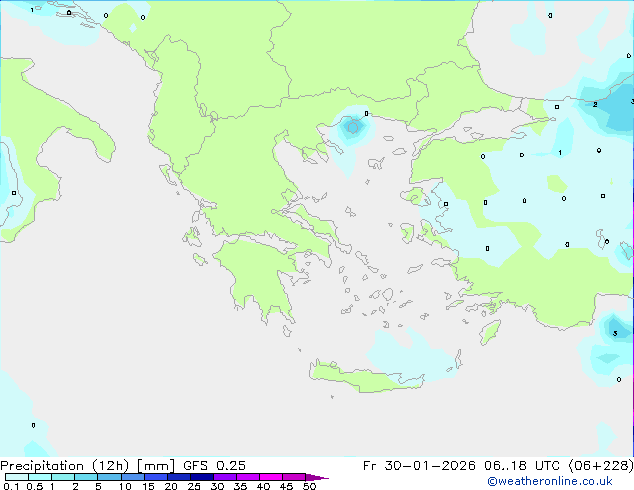Click the 'Precipitation (12h) [mm]' title text
The image size is (634, 490).
click(88, 466)
